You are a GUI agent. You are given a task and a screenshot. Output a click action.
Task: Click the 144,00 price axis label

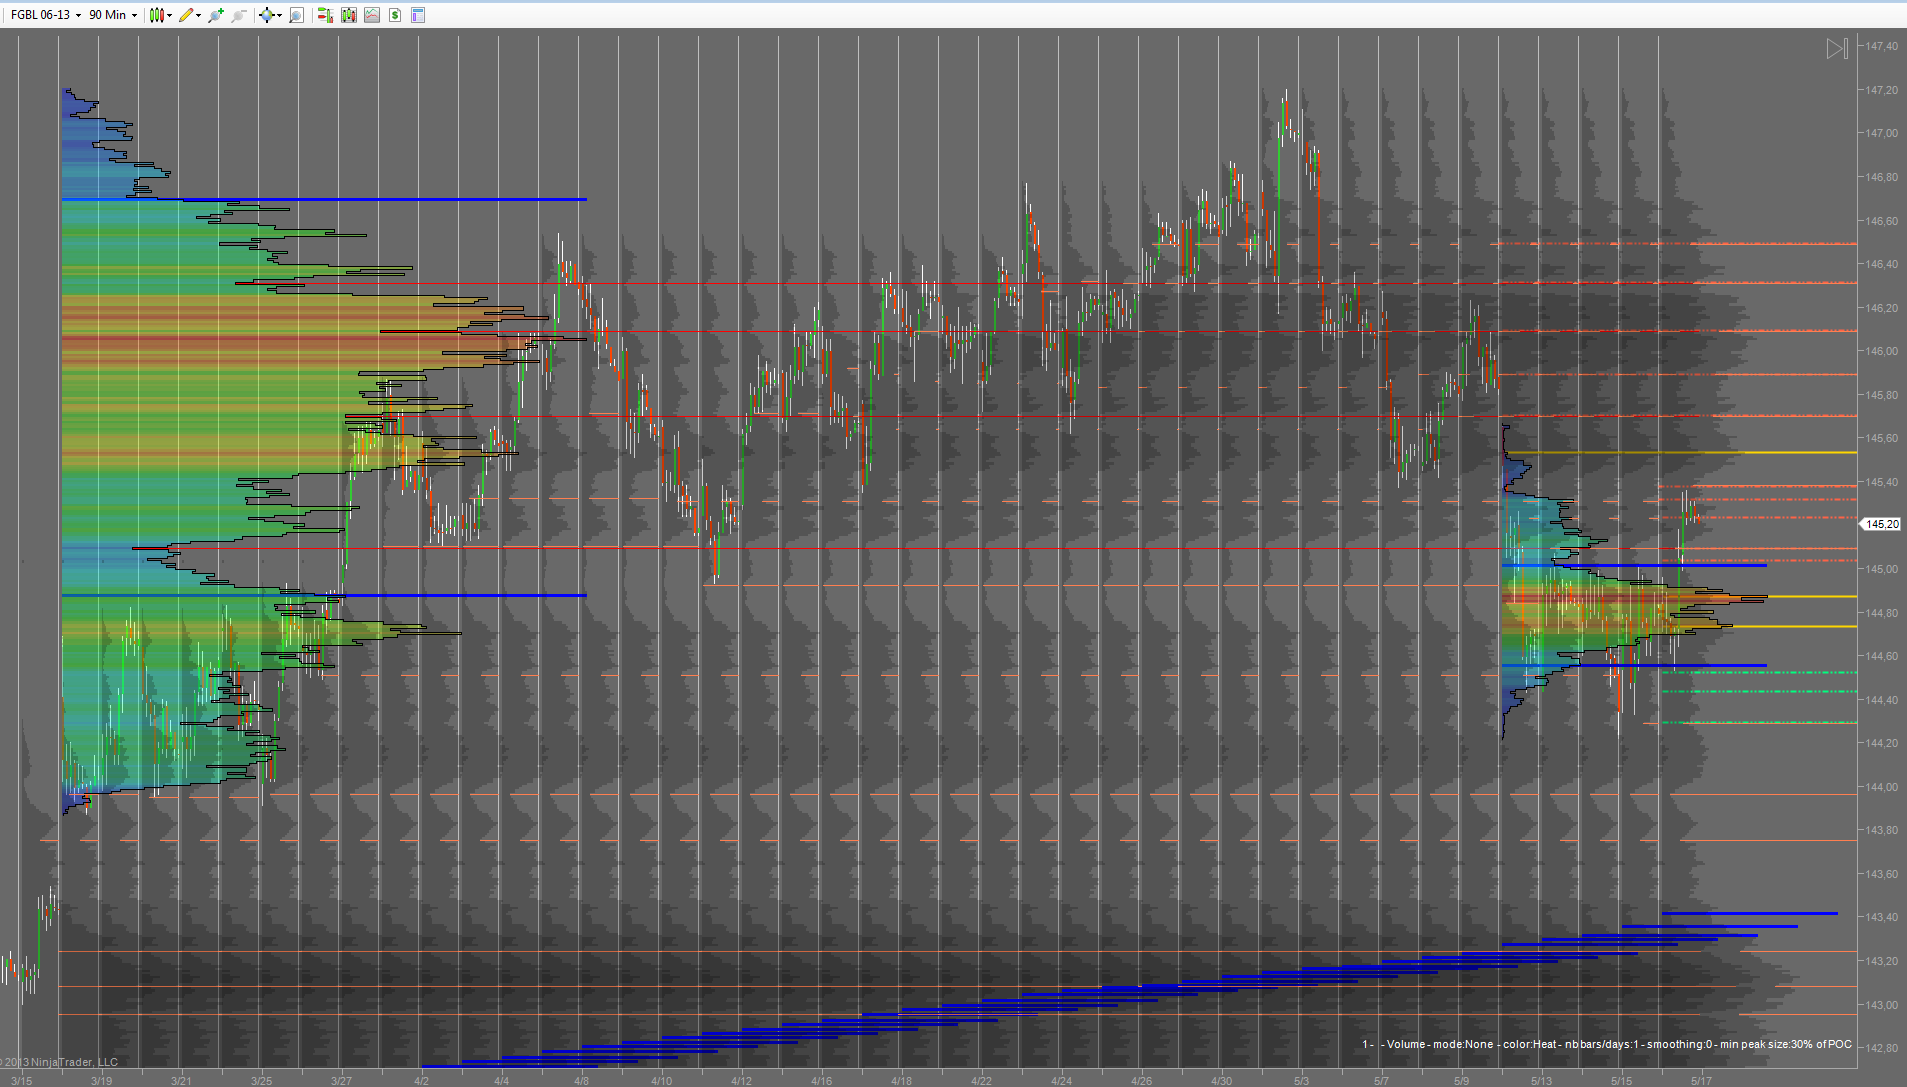tap(1881, 787)
